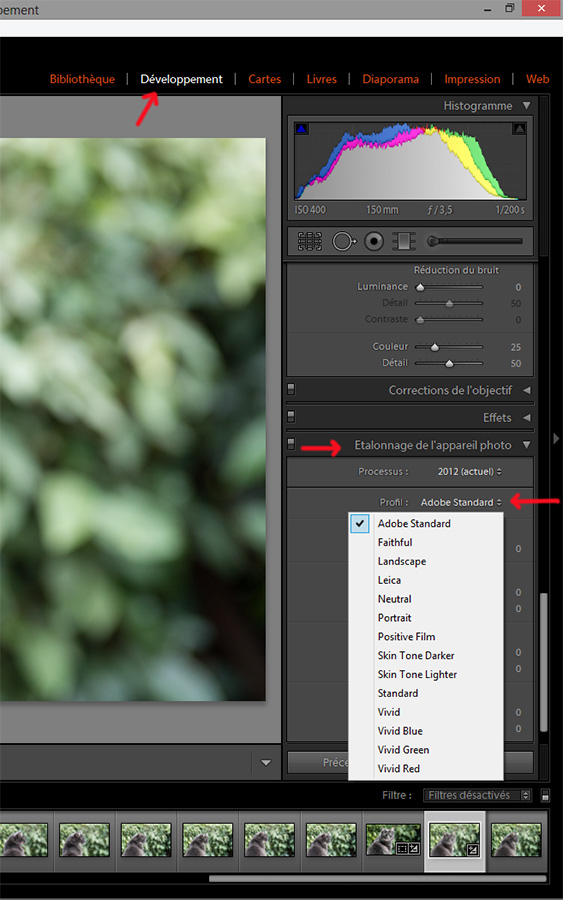The image size is (563, 900).
Task: Toggle the Effets panel switch
Action: pos(291,416)
